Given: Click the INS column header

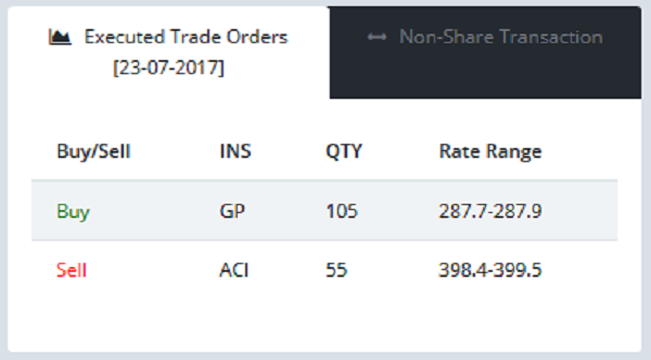Looking at the screenshot, I should point(235,151).
